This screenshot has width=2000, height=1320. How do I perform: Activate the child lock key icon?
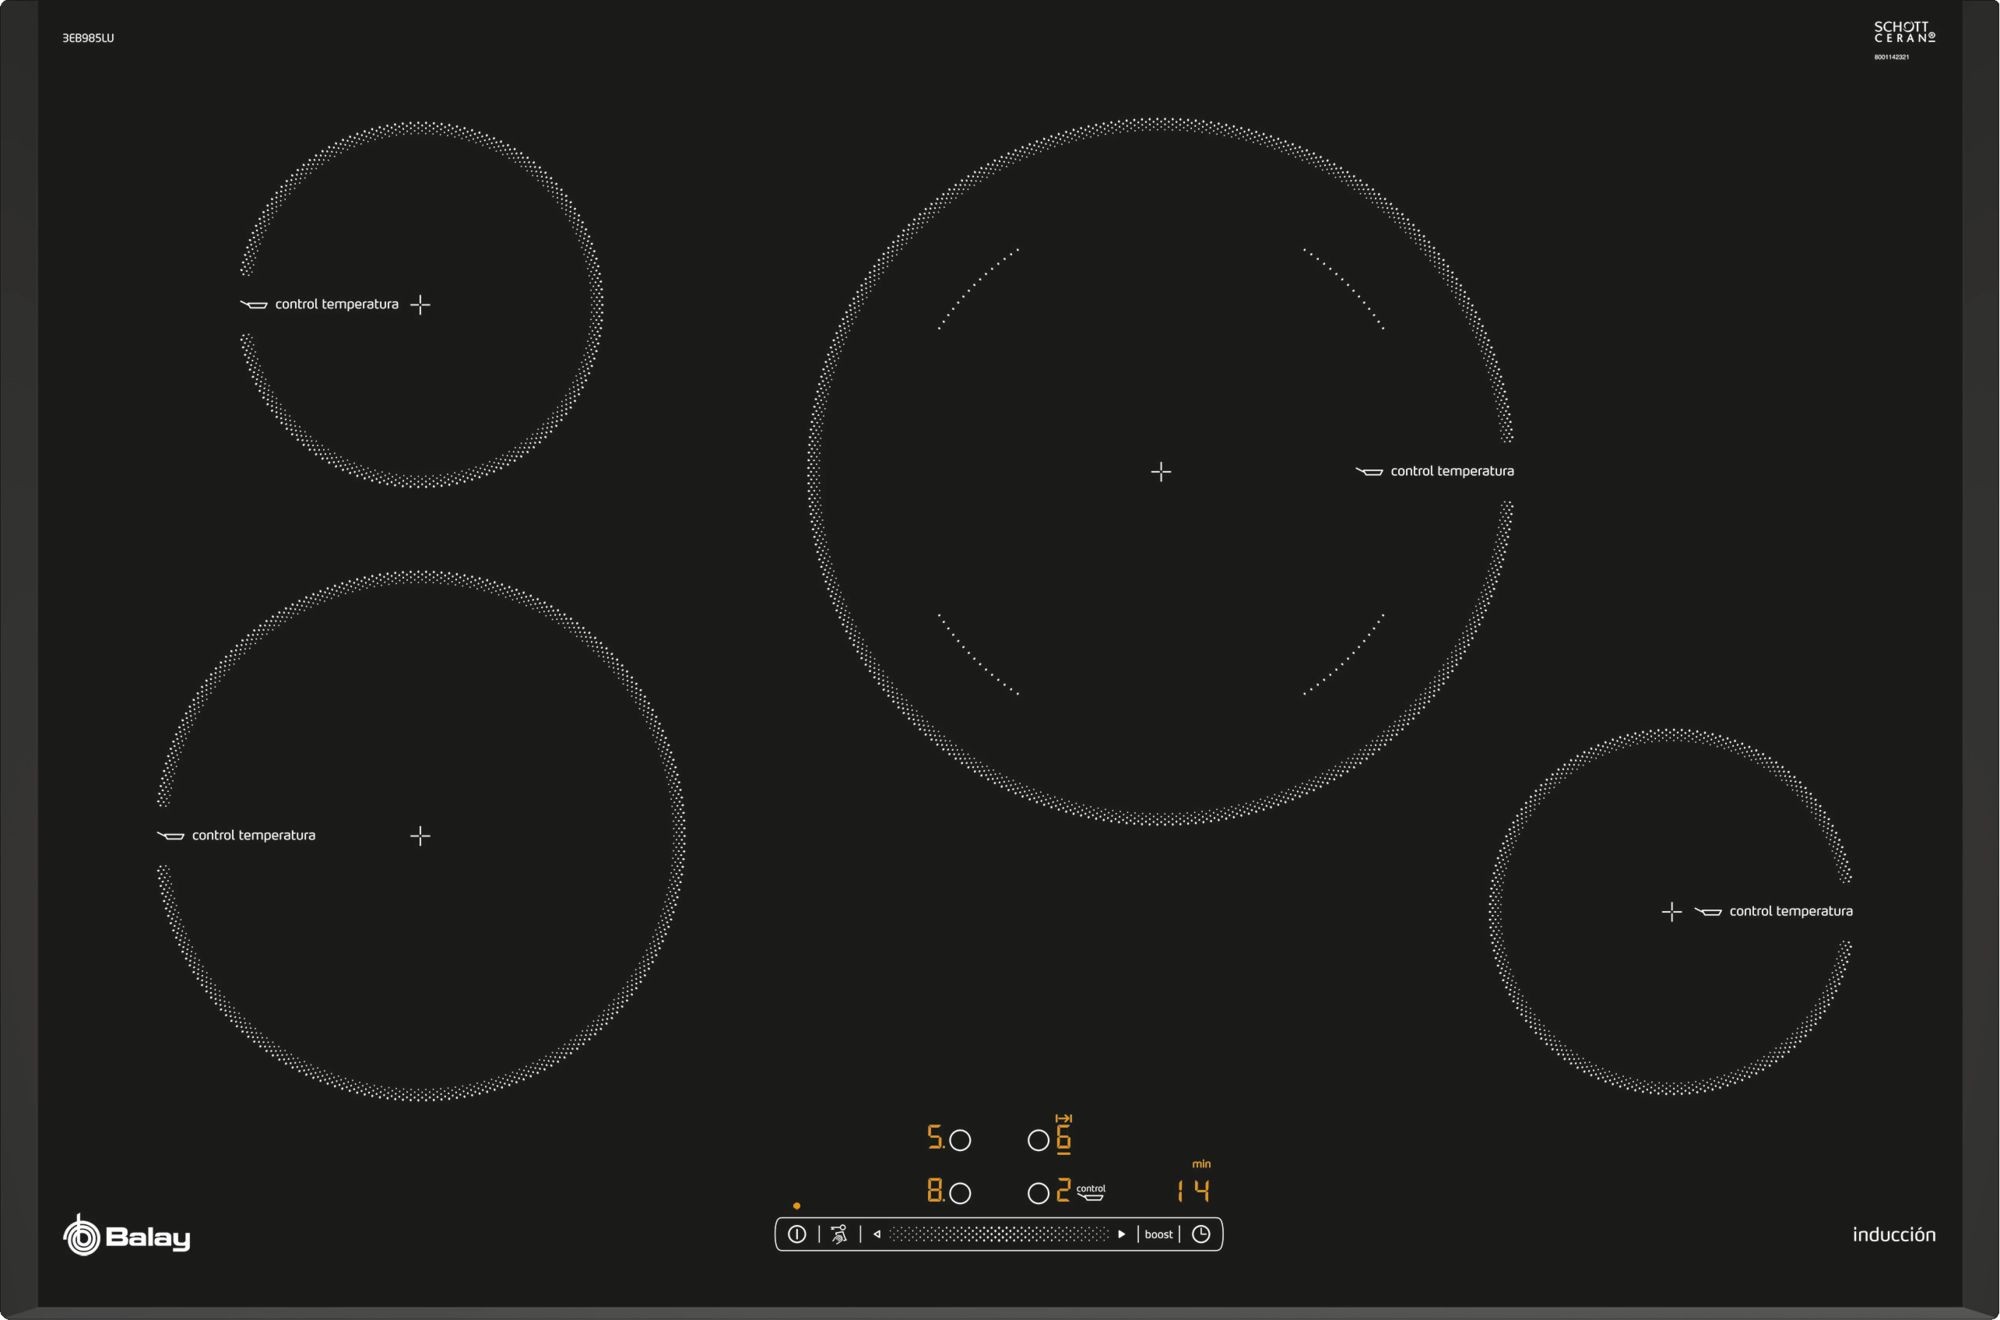tap(839, 1234)
